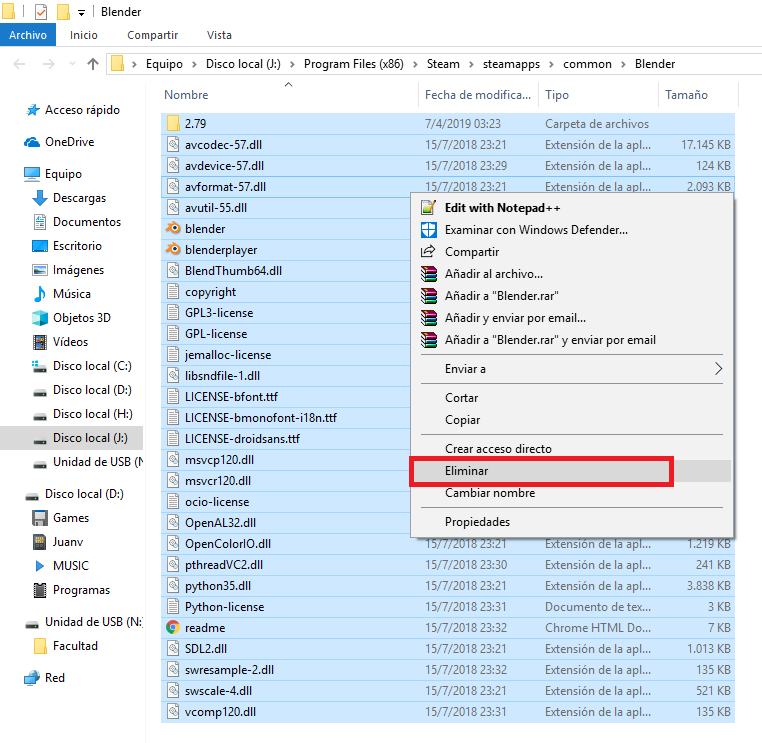
Task: Choose Copiar in the context menu
Action: (572, 420)
